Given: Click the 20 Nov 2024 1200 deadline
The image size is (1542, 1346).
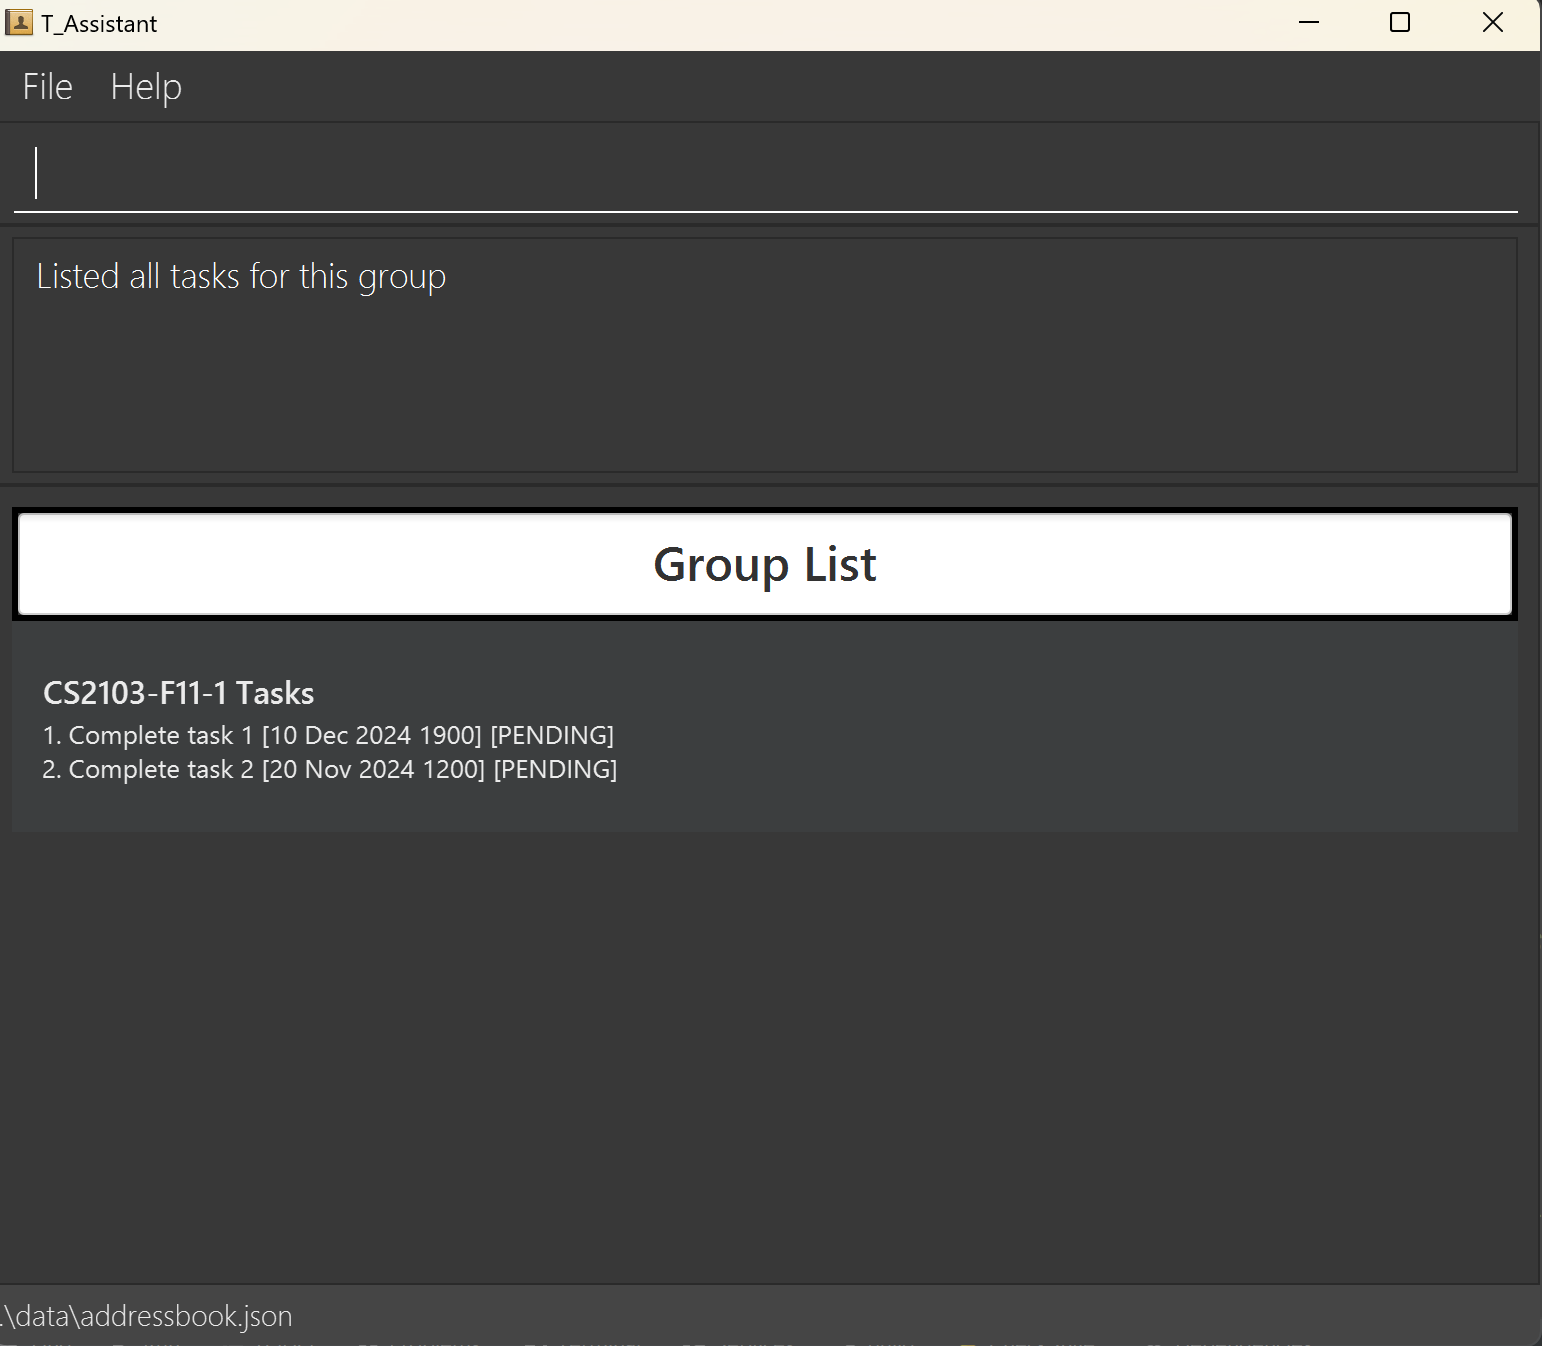Looking at the screenshot, I should coord(373,770).
